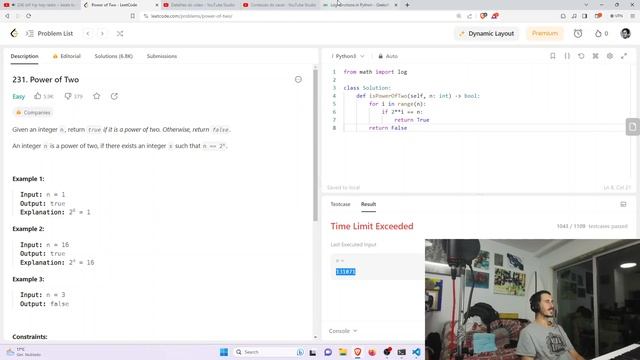Image resolution: width=640 pixels, height=360 pixels.
Task: Open Visual Studio Code from taskbar
Action: click(416, 352)
